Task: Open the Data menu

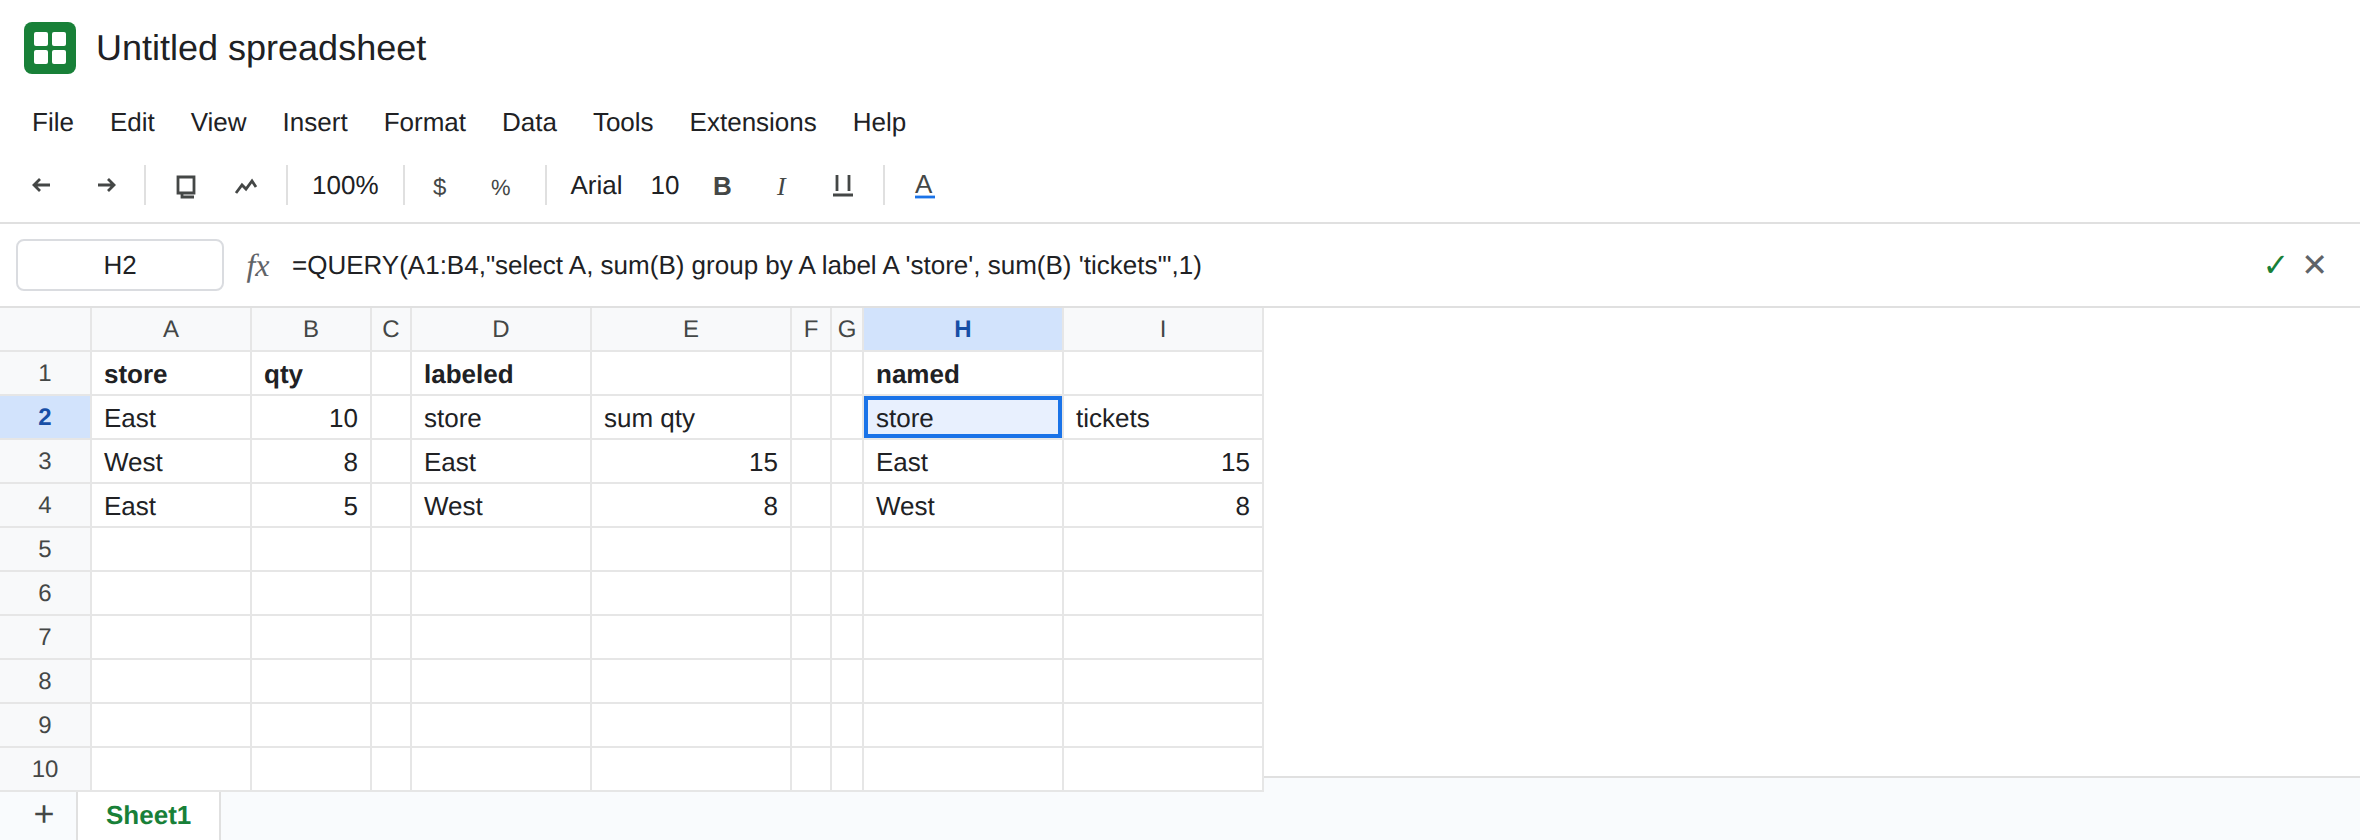Action: pos(529,122)
